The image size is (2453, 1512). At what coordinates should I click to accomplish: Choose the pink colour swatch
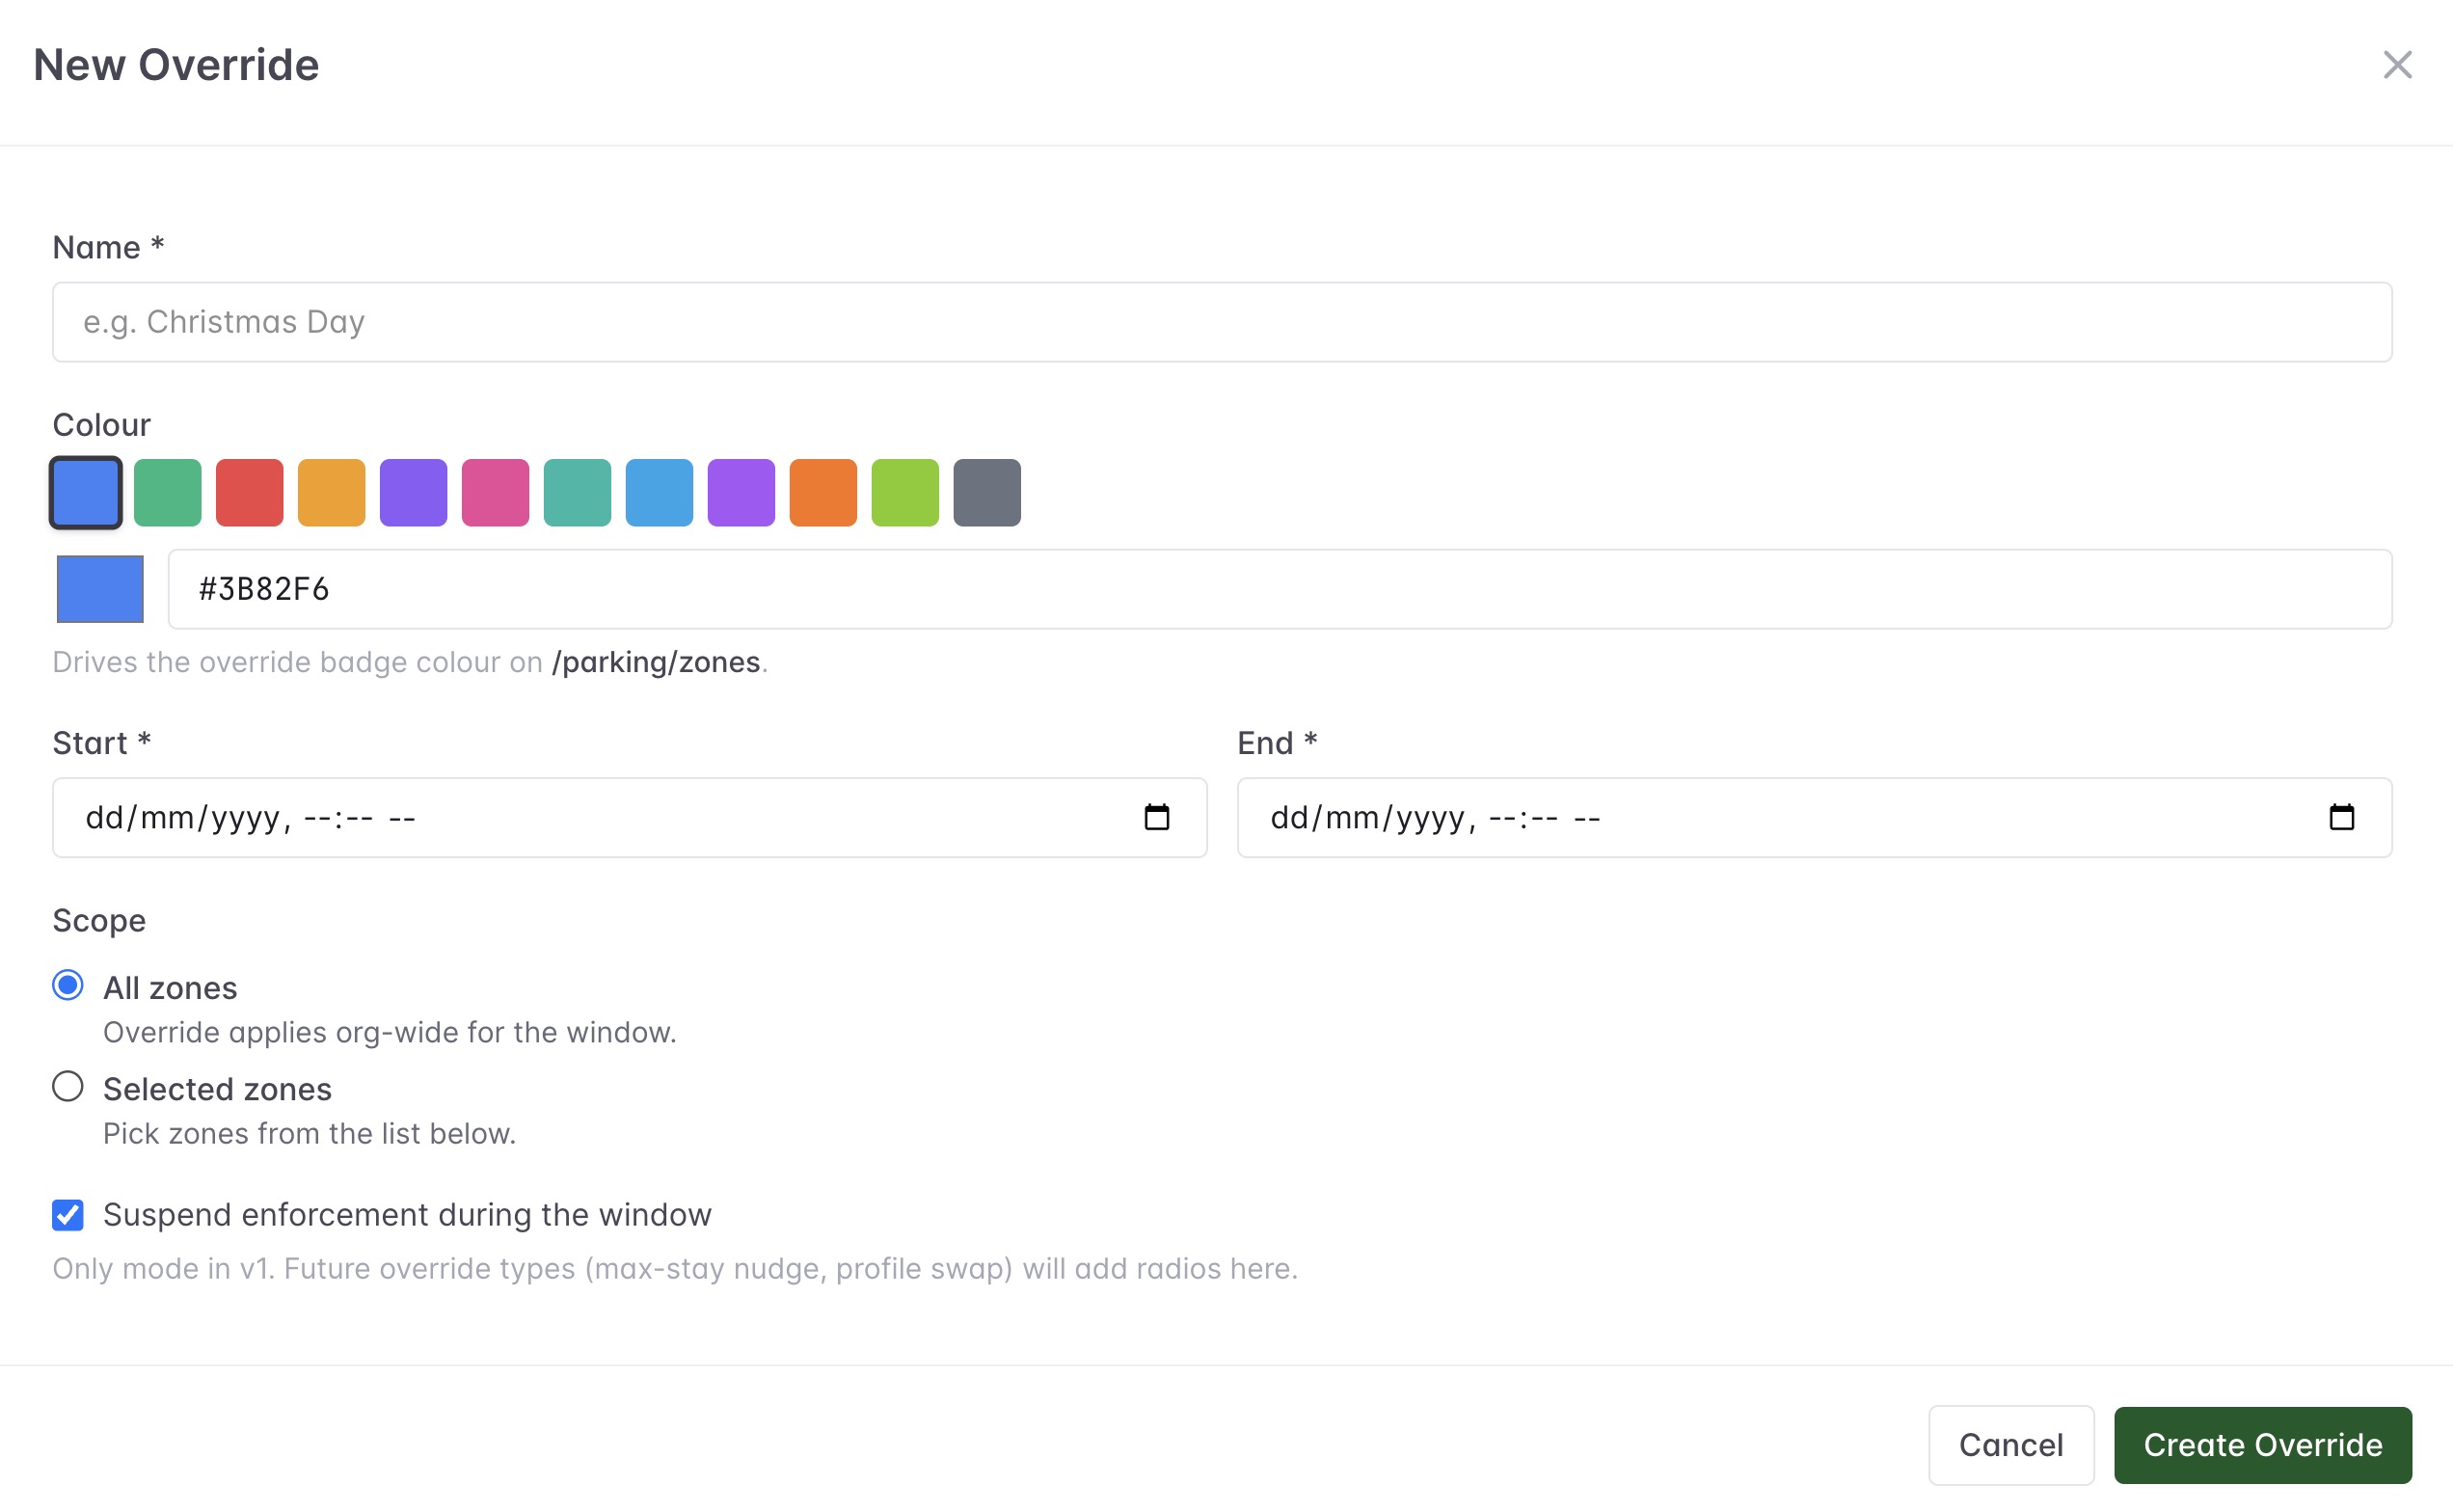[x=496, y=493]
